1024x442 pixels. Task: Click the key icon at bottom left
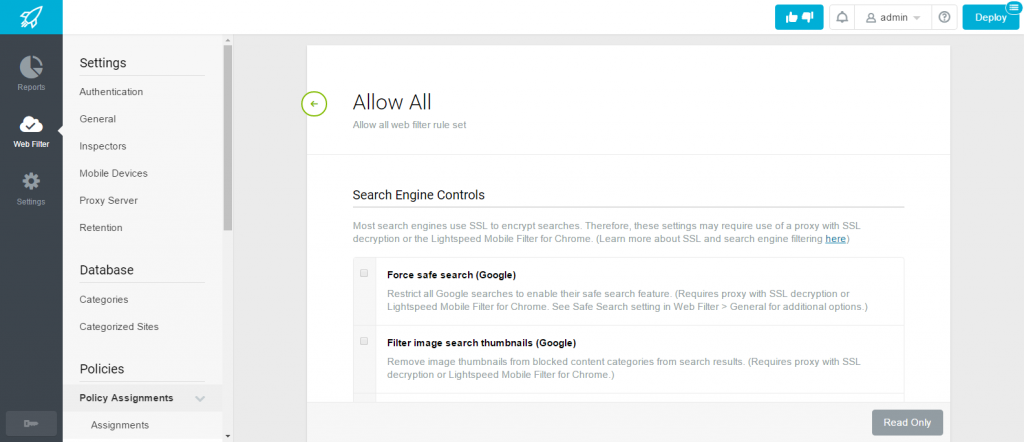click(x=31, y=424)
